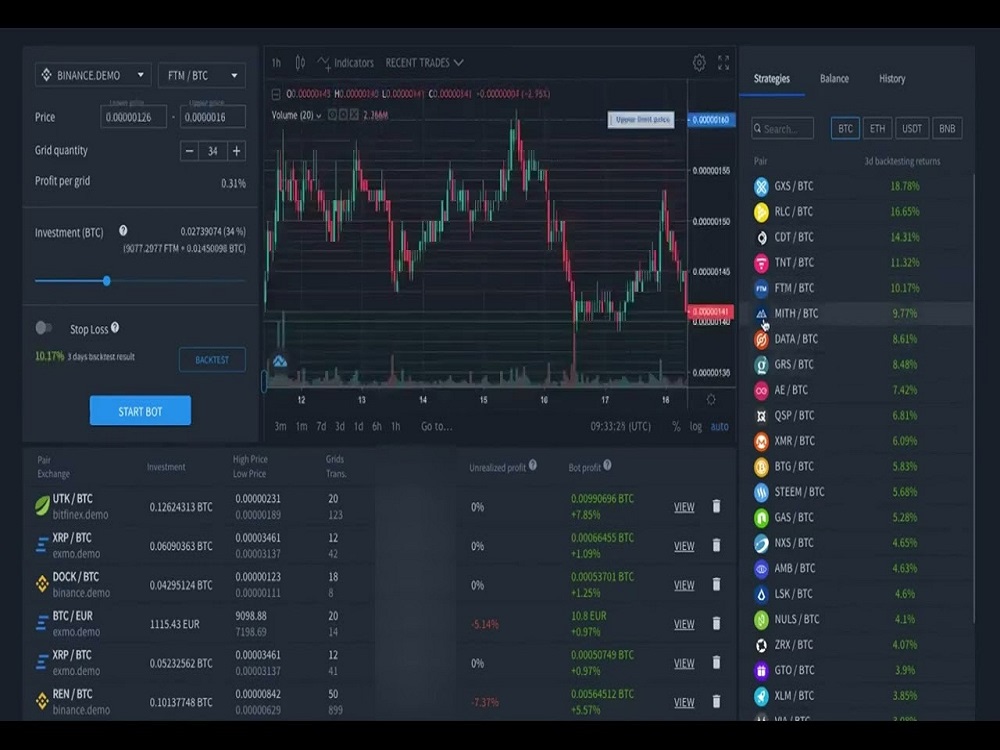Click the Stop Loss help icon
Image resolution: width=1000 pixels, height=750 pixels.
pyautogui.click(x=115, y=327)
